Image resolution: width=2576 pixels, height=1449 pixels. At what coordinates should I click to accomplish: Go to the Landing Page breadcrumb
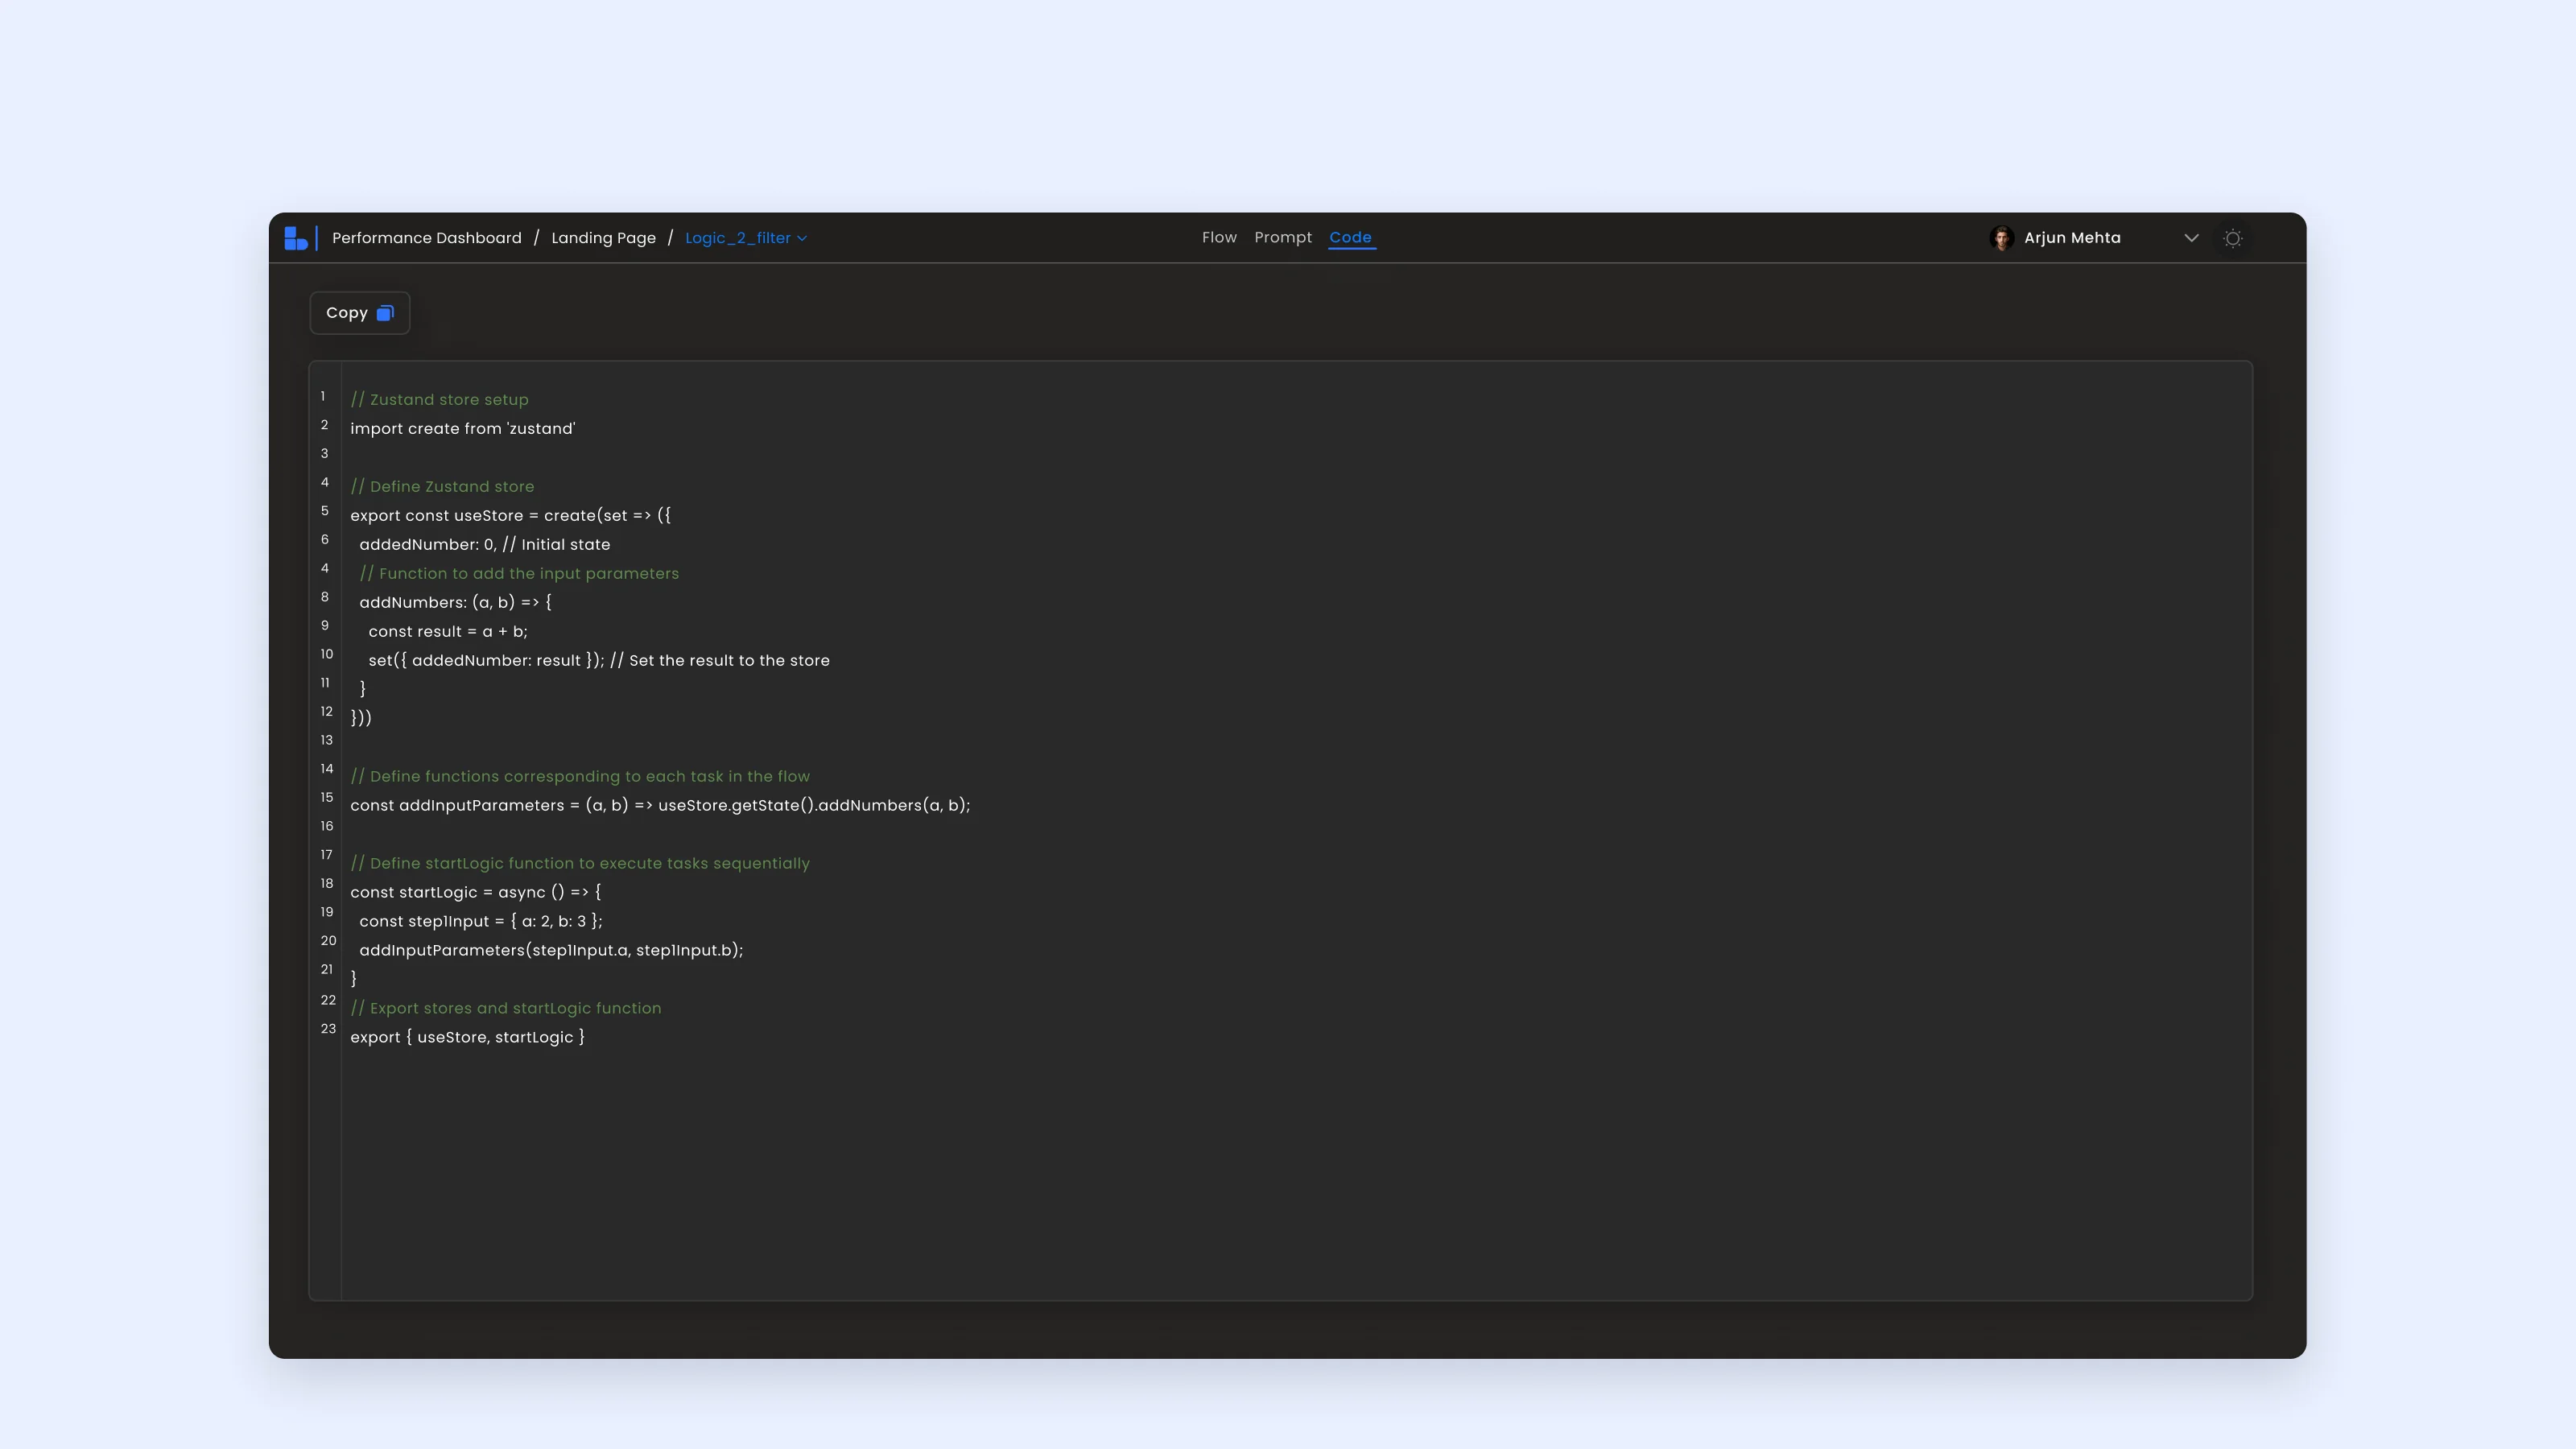click(603, 238)
